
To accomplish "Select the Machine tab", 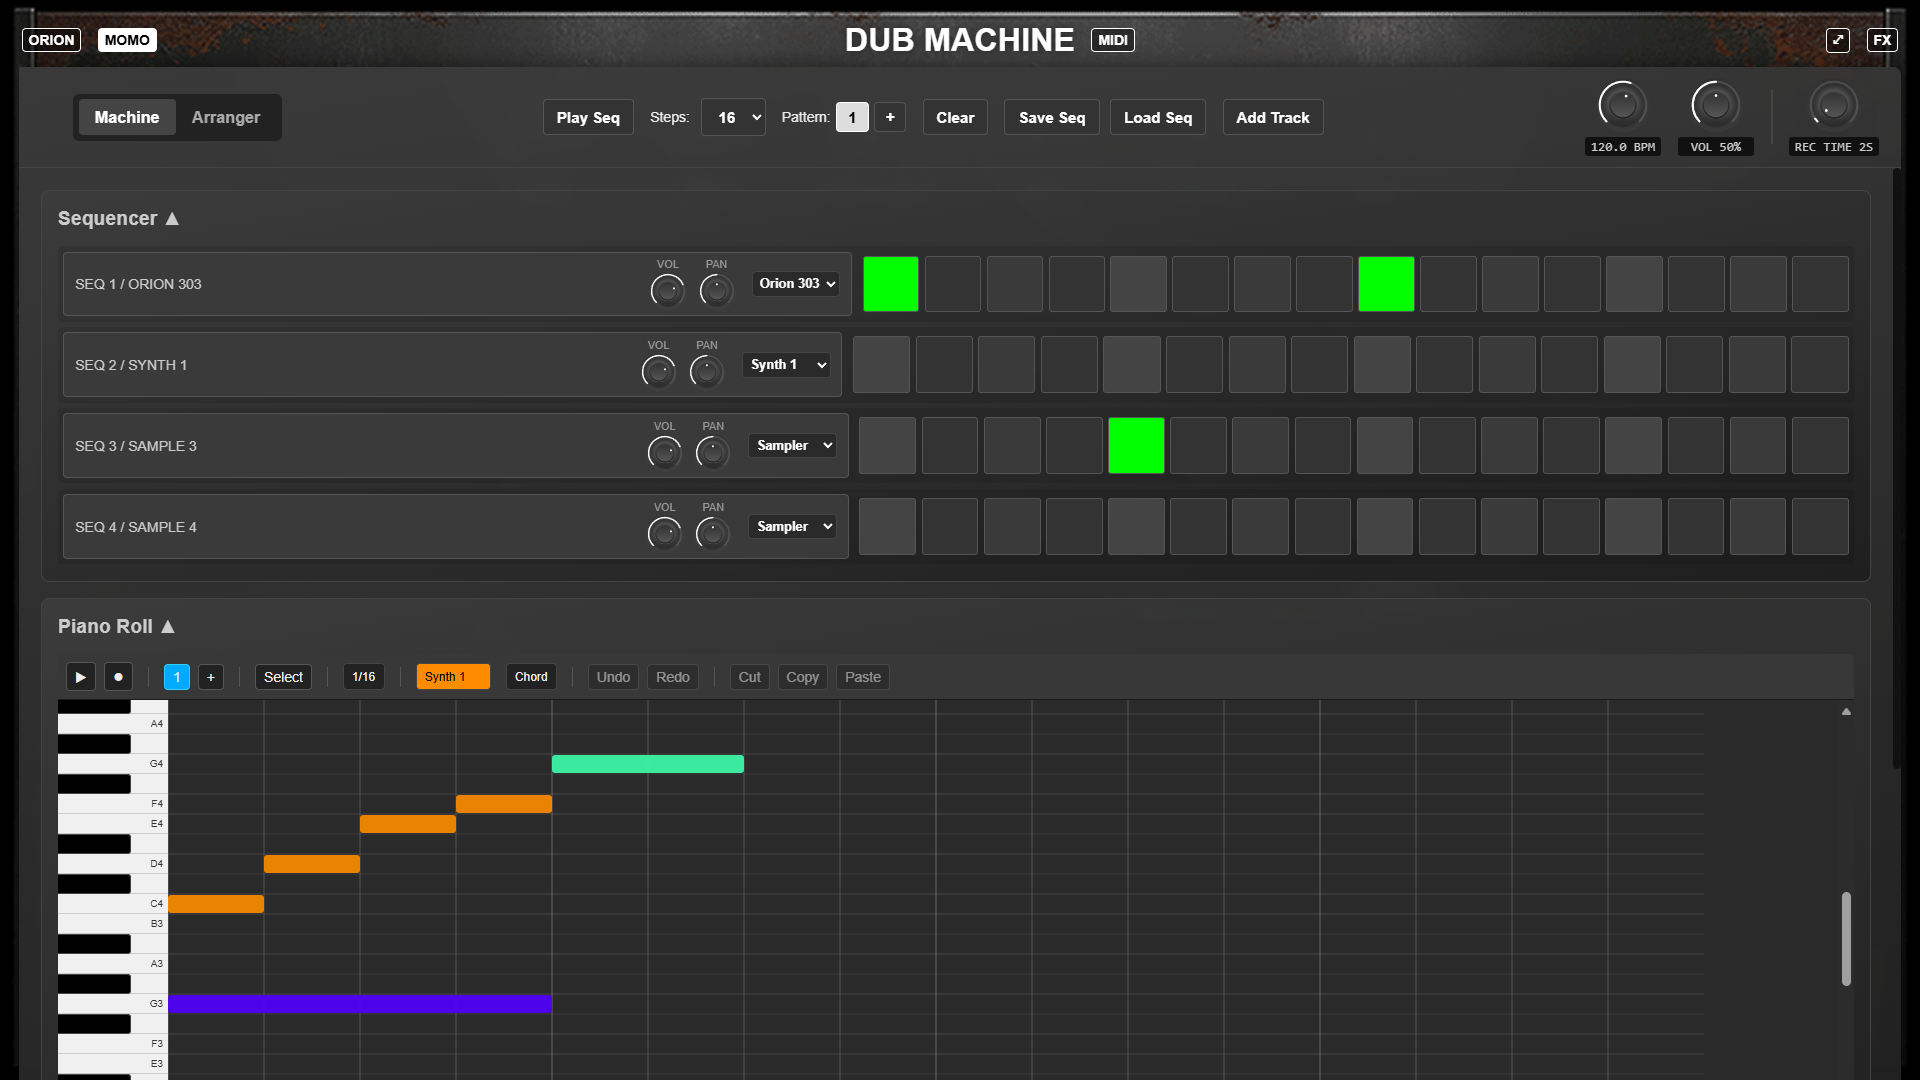I will click(127, 117).
